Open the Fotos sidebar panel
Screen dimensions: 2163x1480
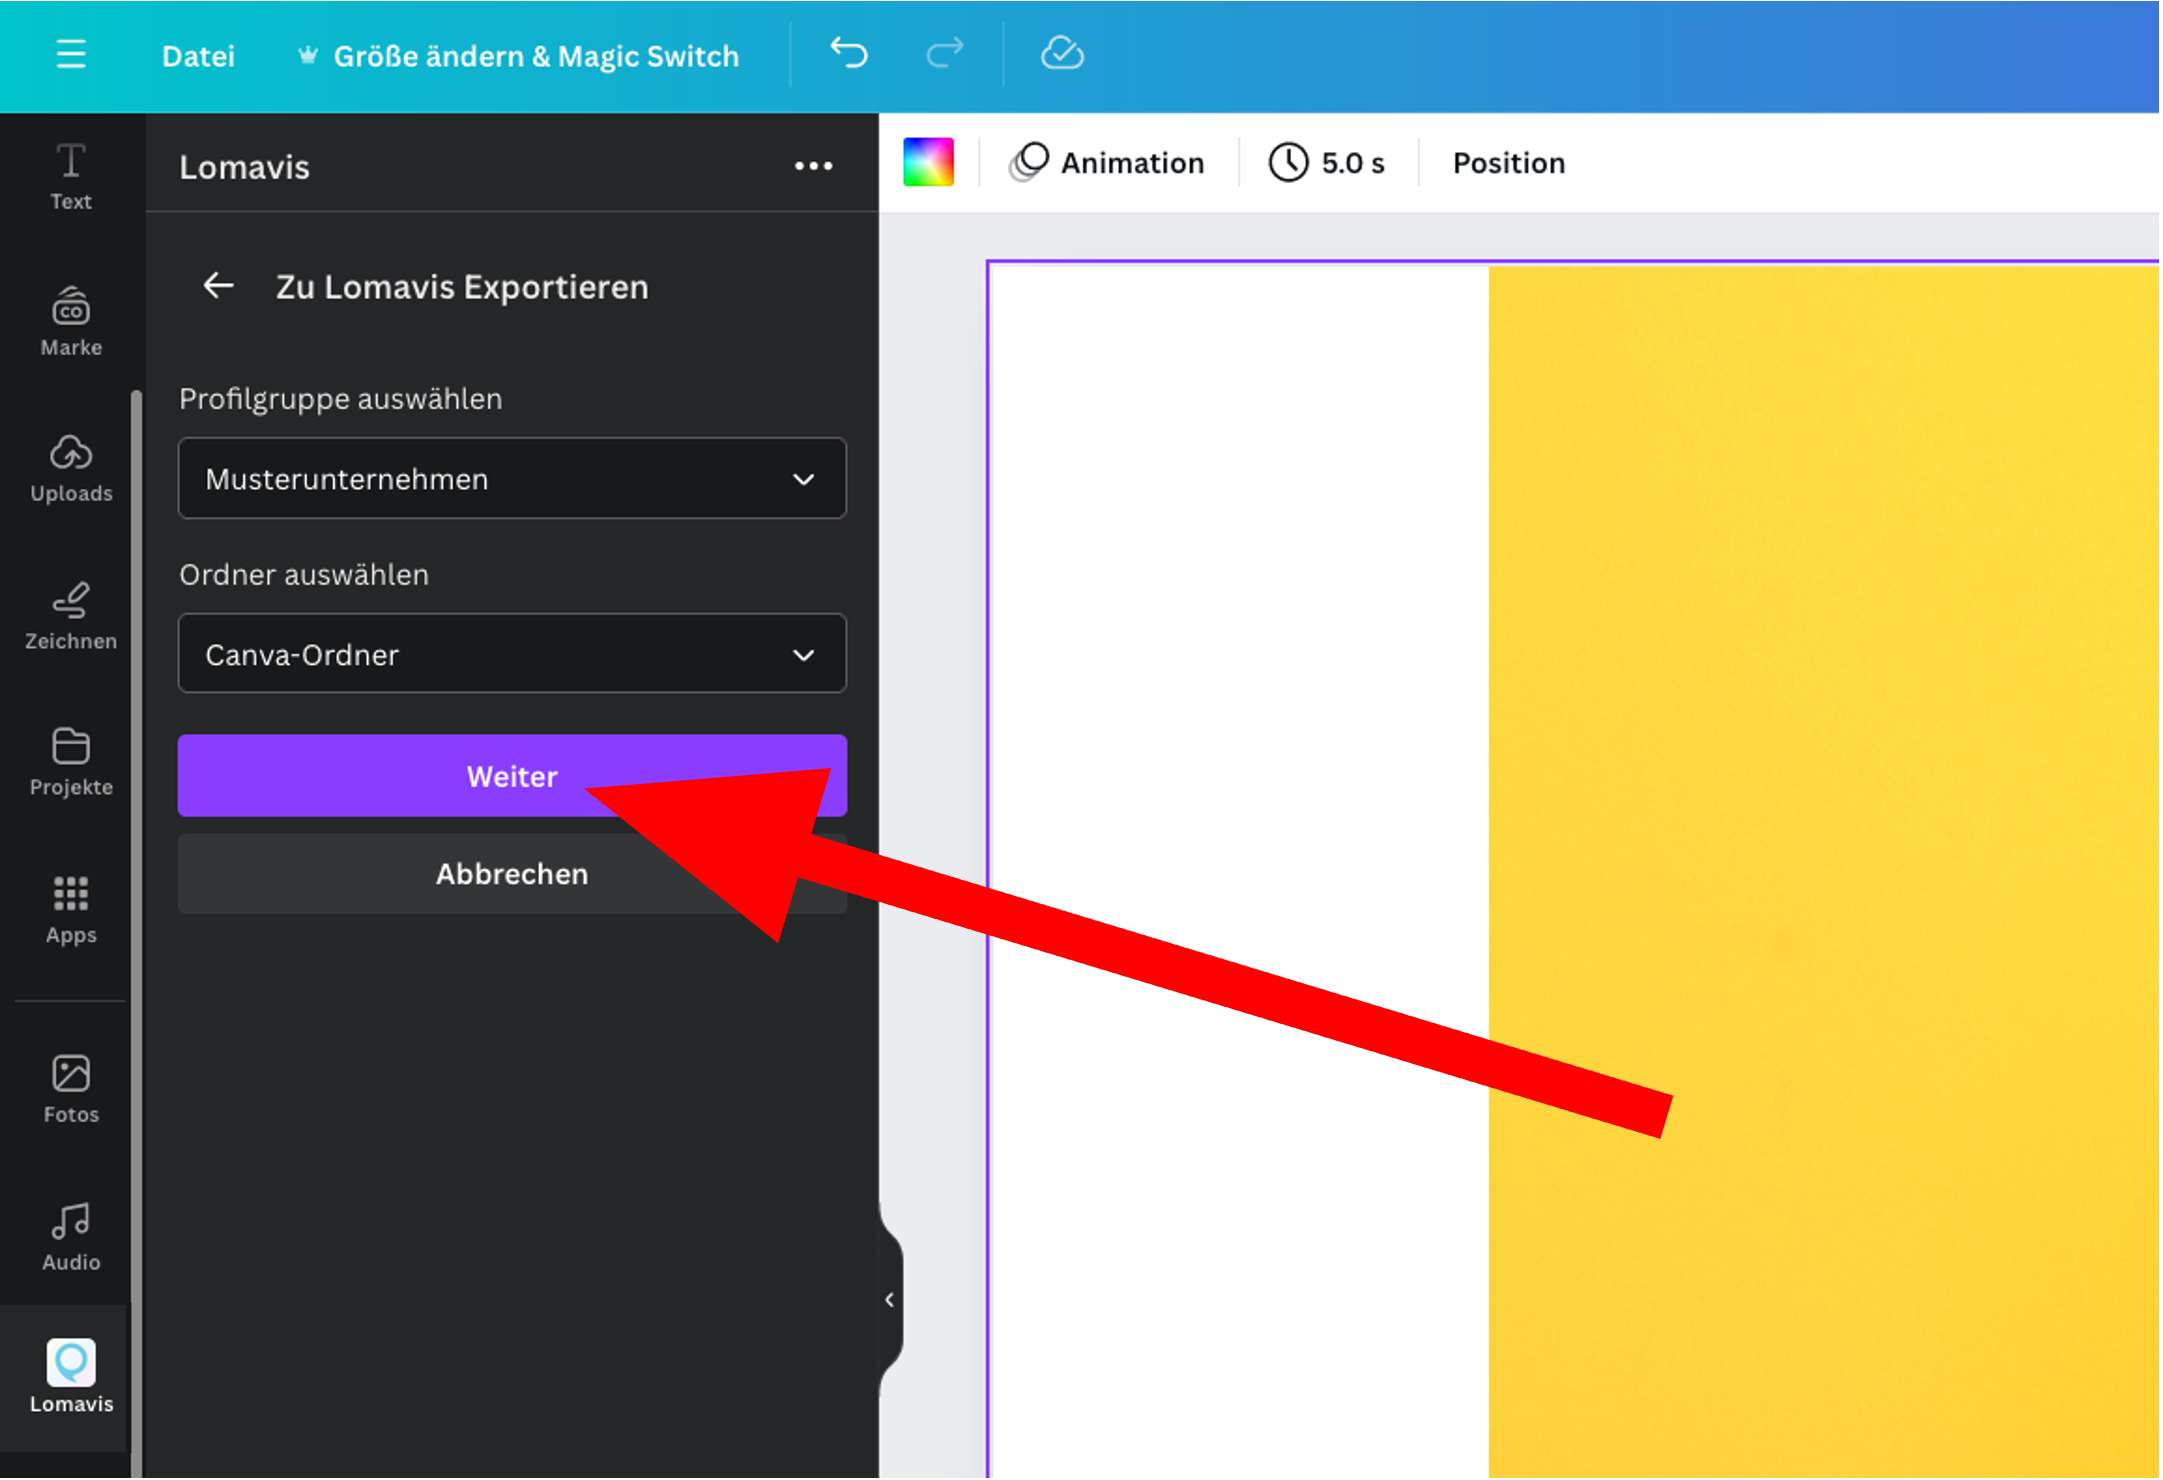tap(71, 1089)
